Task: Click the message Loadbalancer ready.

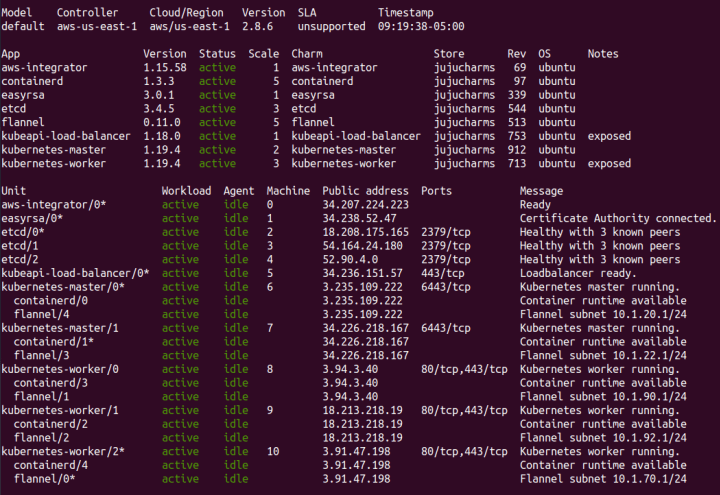Action: 578,274
